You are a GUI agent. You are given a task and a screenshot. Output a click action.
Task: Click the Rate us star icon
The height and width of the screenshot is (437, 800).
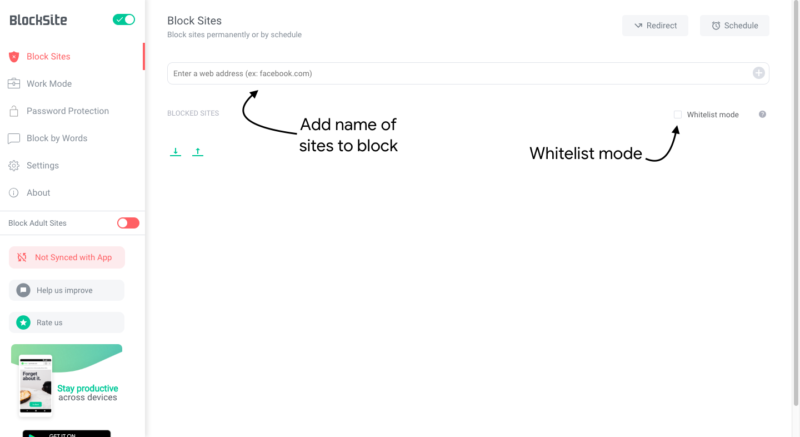tap(23, 322)
